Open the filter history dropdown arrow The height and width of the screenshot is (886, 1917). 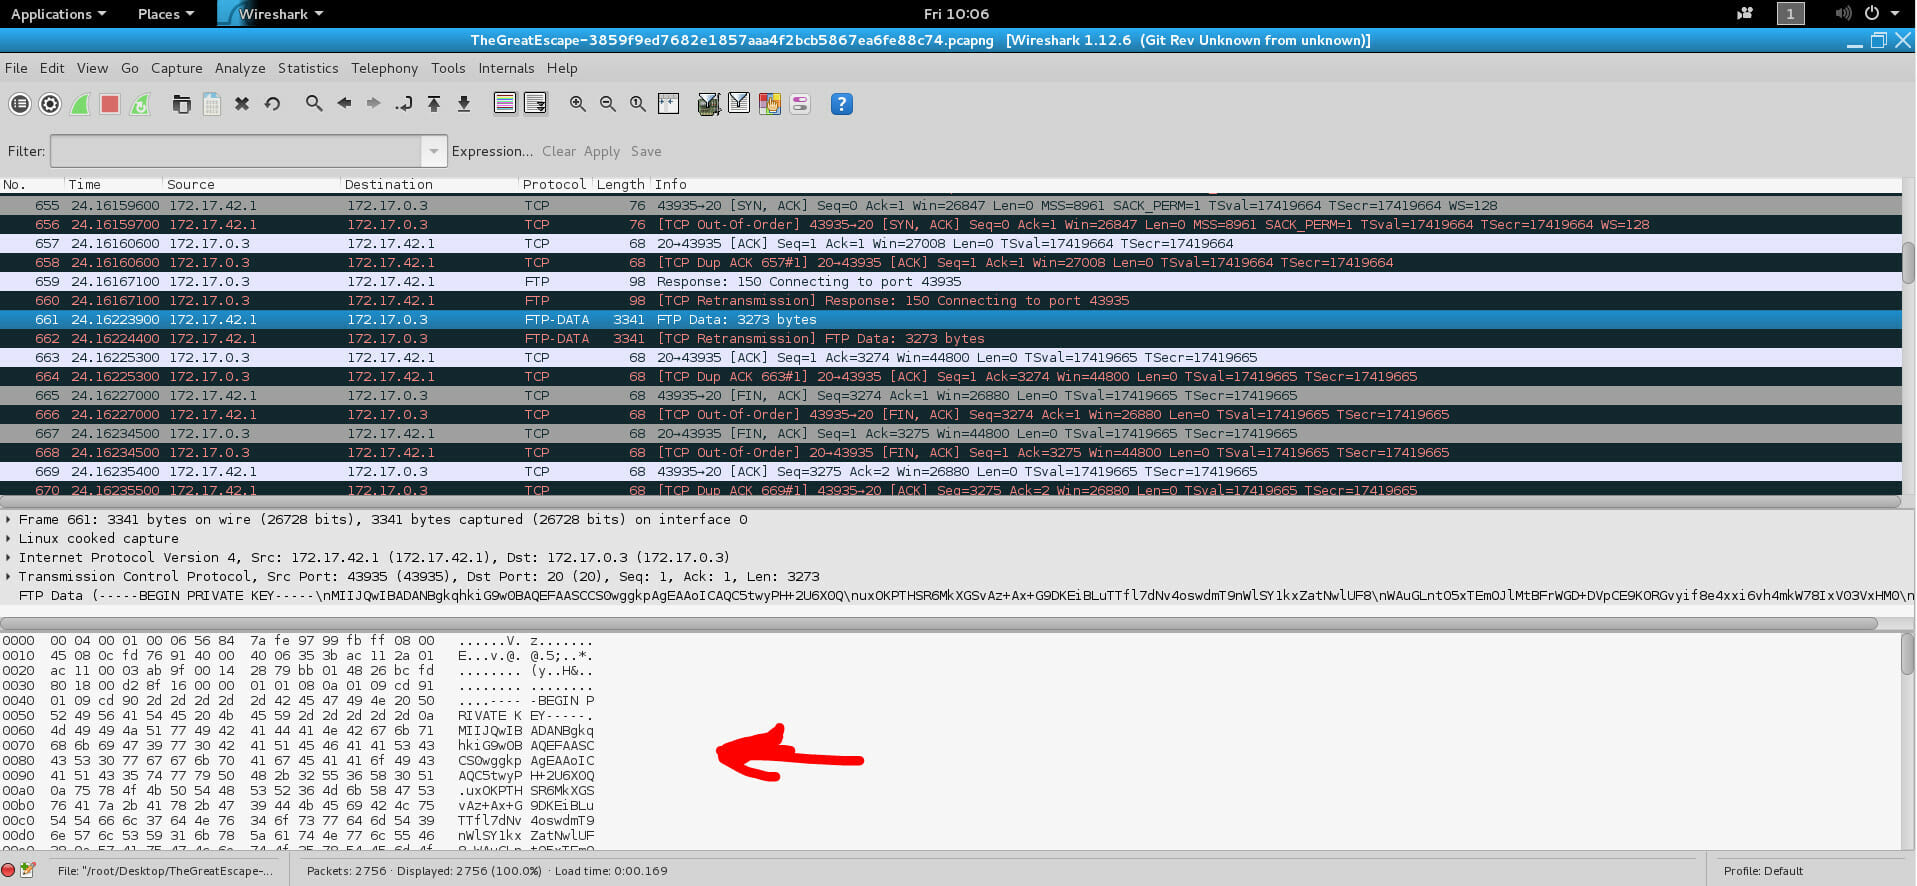point(433,151)
